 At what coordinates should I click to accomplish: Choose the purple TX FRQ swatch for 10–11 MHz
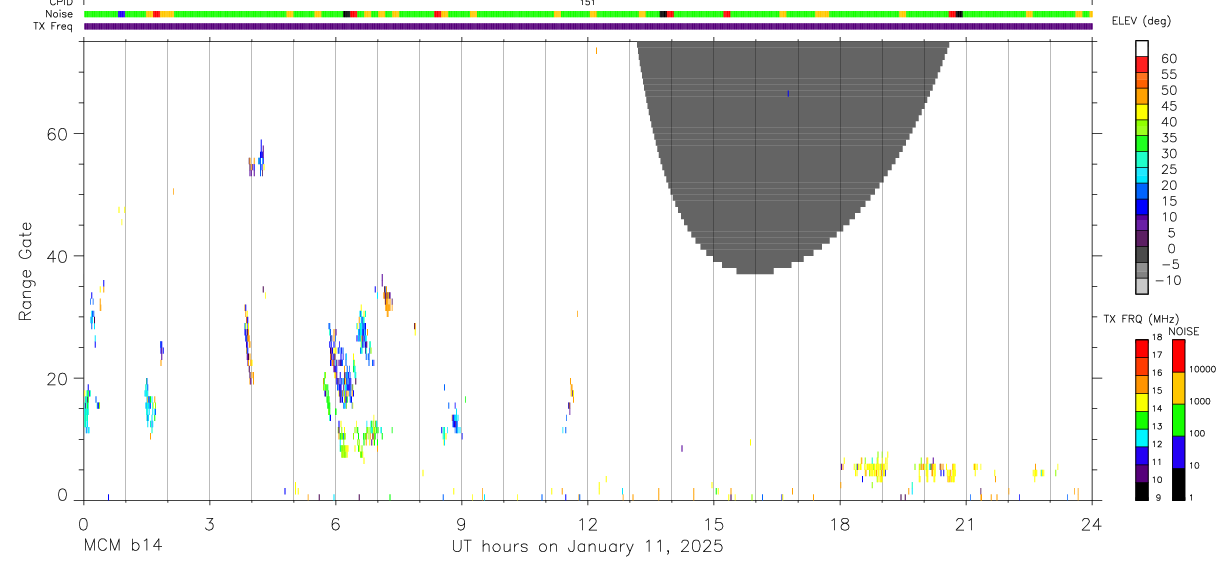click(1142, 473)
